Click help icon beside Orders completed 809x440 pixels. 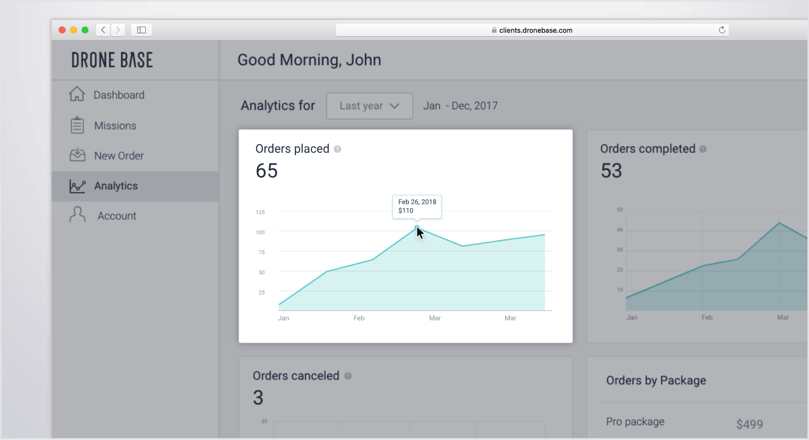tap(703, 149)
